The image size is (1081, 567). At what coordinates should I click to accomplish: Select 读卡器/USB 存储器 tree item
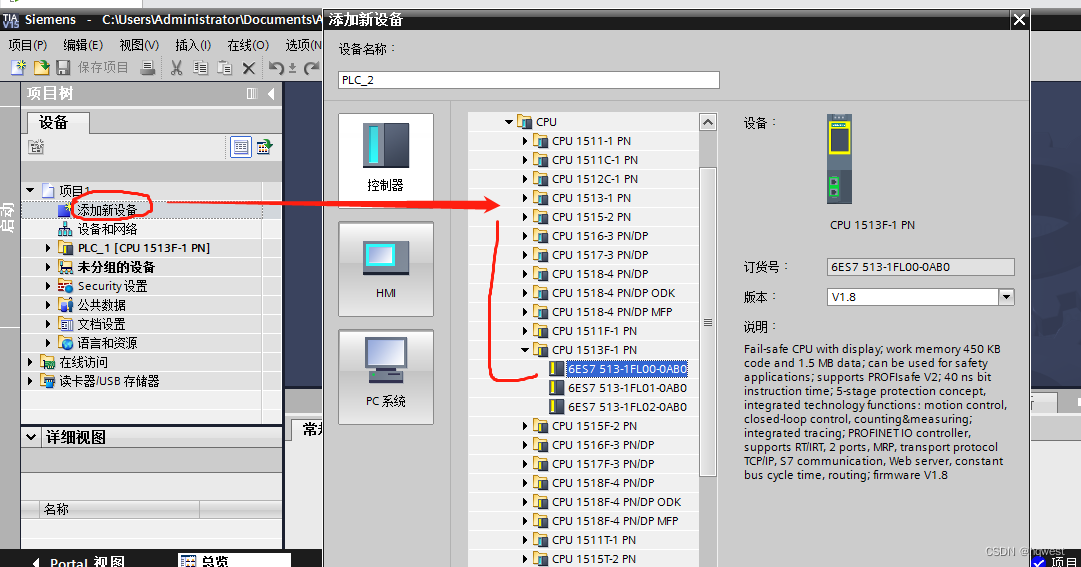point(109,381)
